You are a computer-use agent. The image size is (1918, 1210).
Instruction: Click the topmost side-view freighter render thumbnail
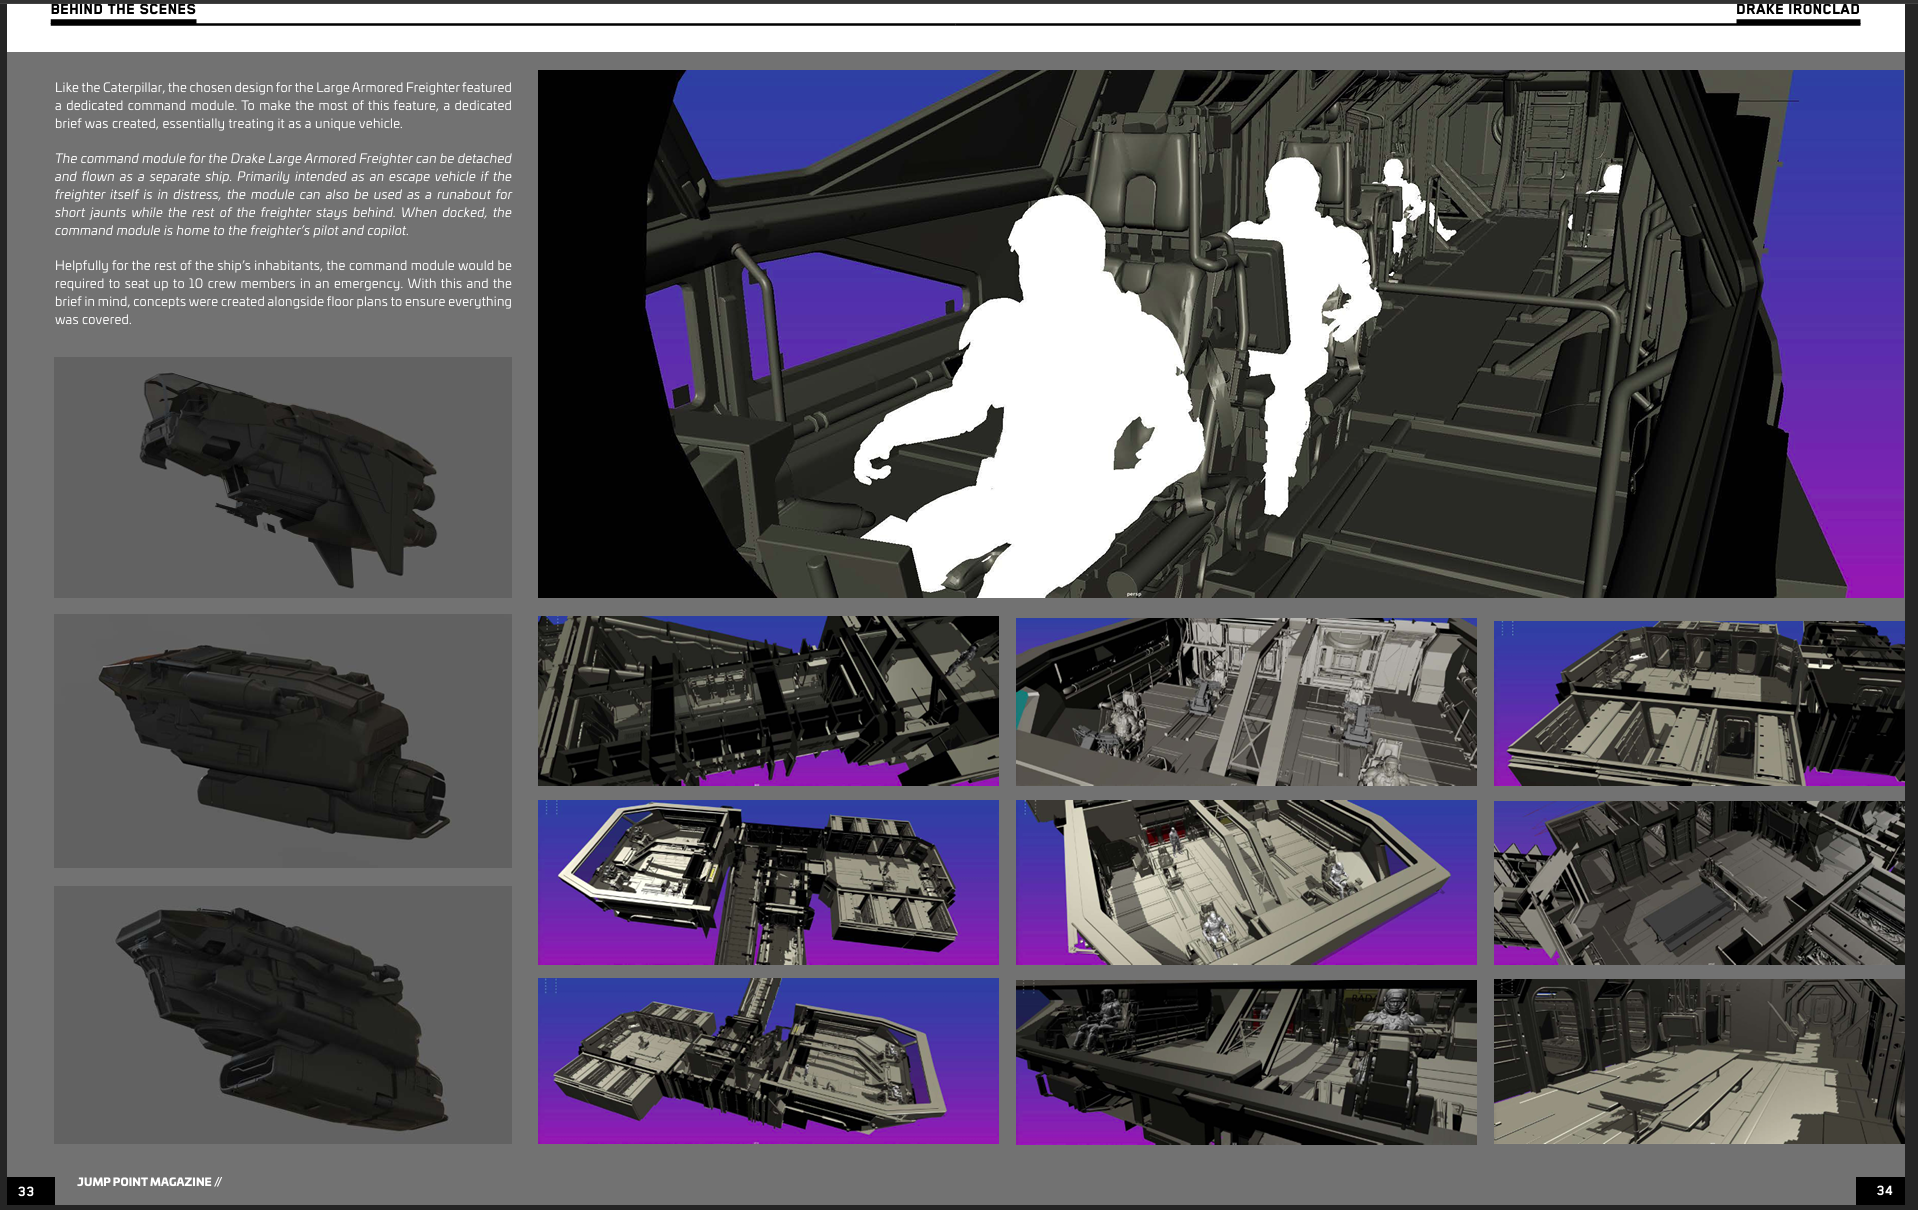pyautogui.click(x=283, y=477)
